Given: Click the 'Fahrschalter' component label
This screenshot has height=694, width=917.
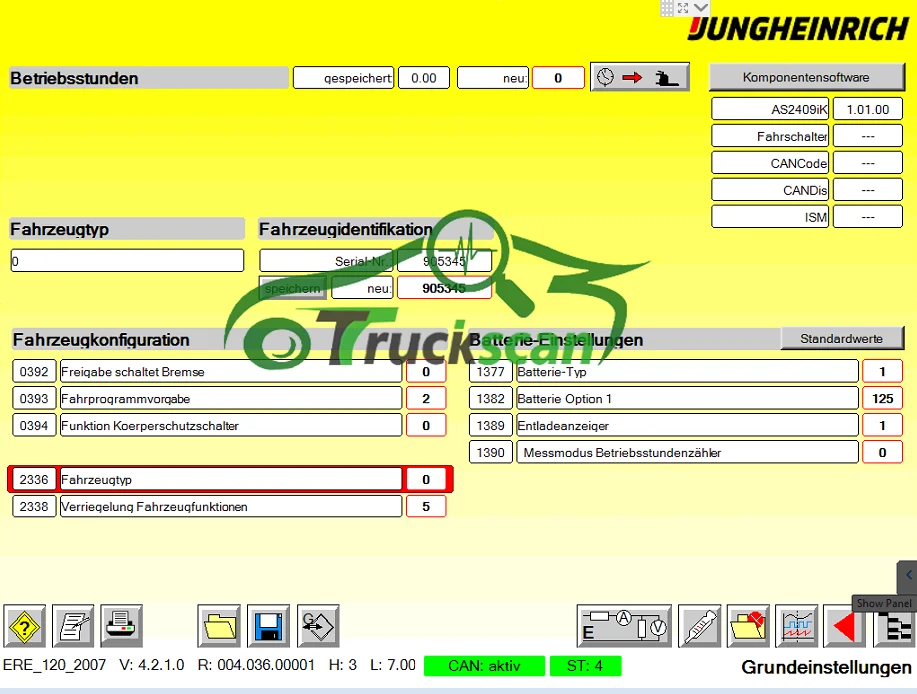Looking at the screenshot, I should (x=770, y=136).
